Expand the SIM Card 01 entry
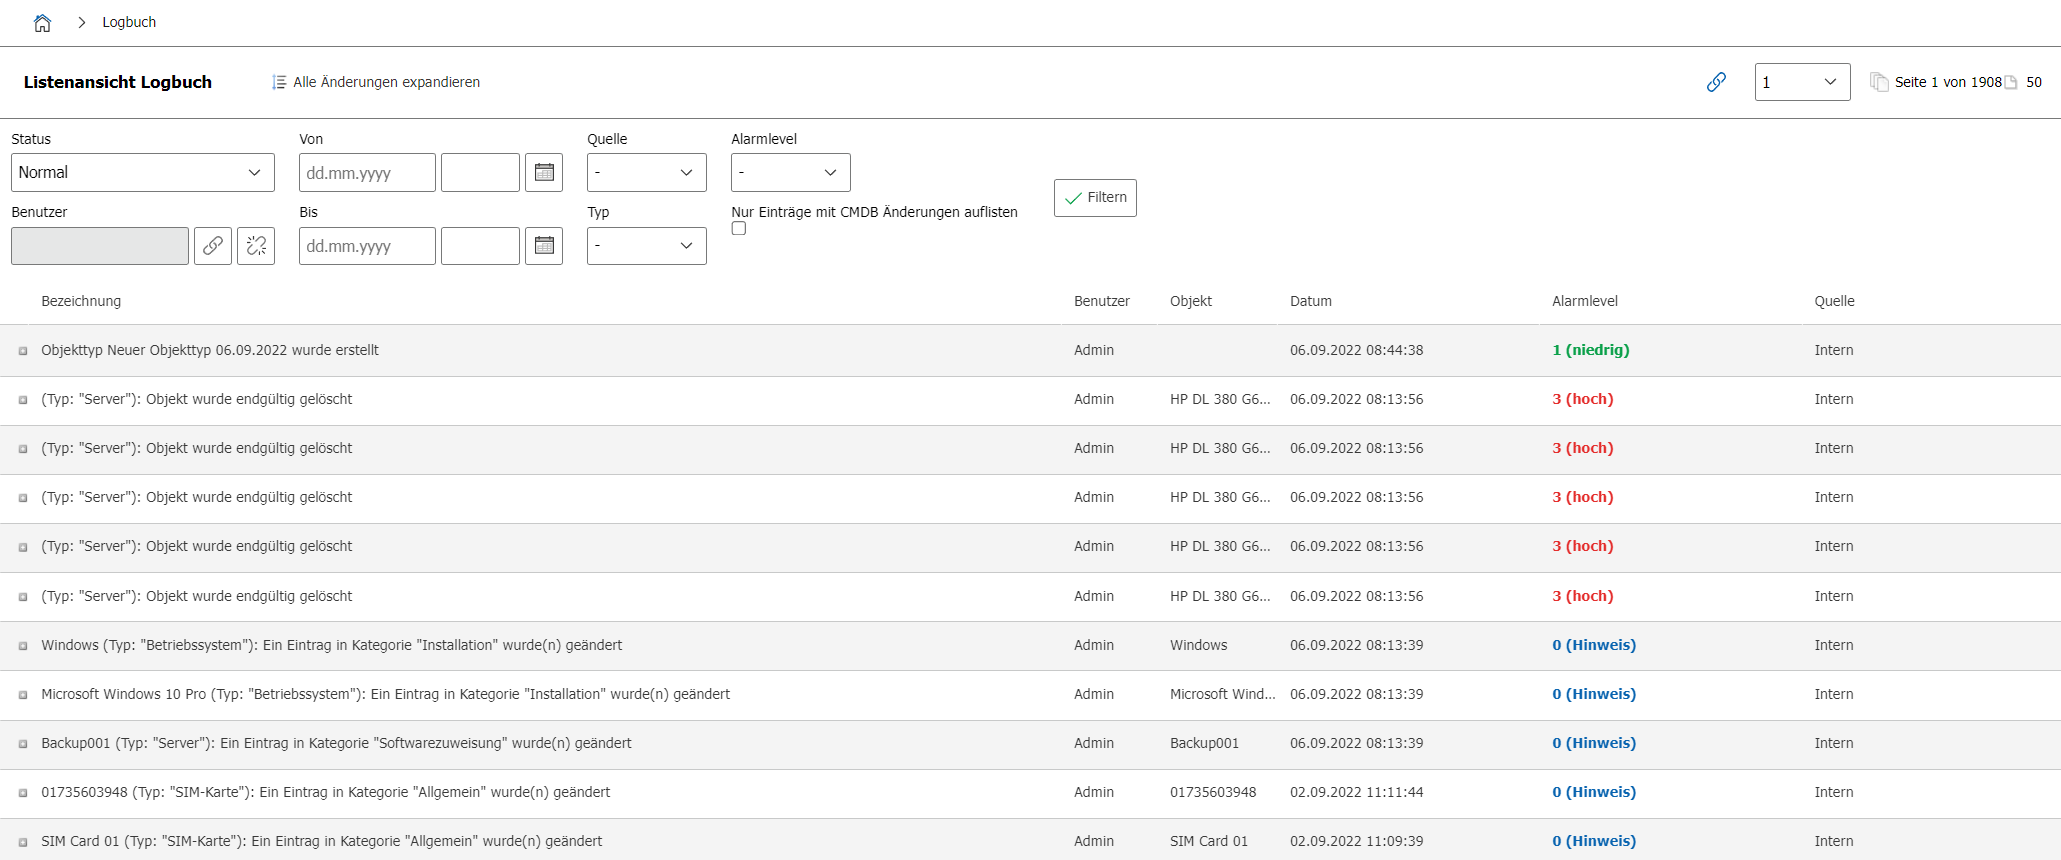Viewport: 2061px width, 860px height. coord(23,842)
